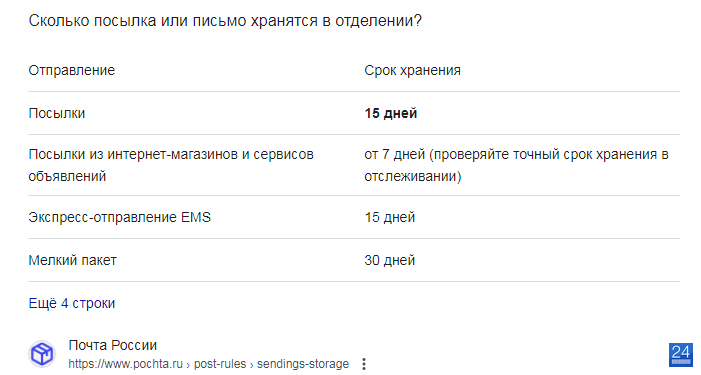This screenshot has height=375, width=701.
Task: Click the 'Посылки' row label
Action: (x=57, y=113)
